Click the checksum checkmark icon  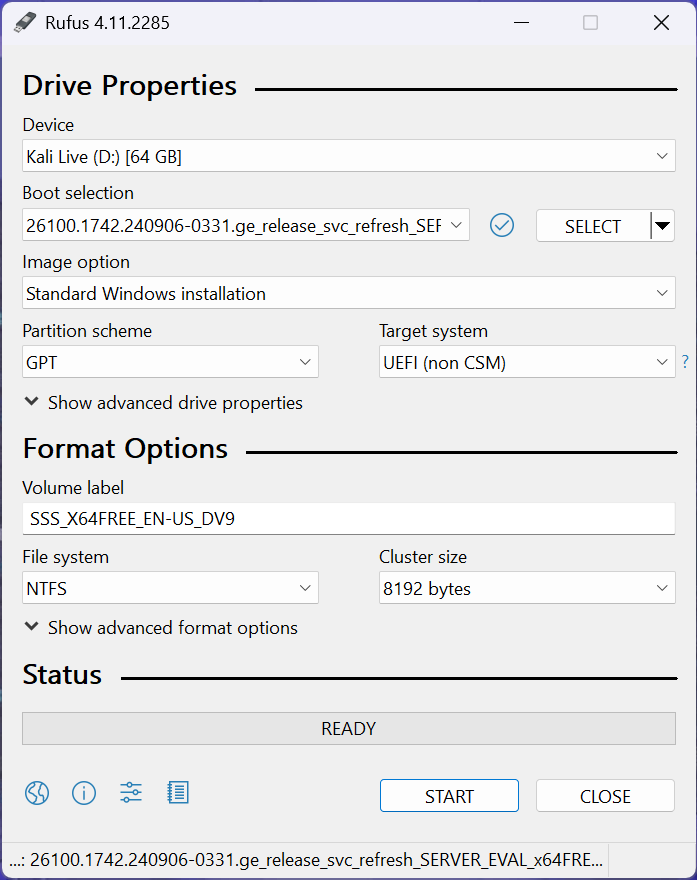(x=502, y=226)
